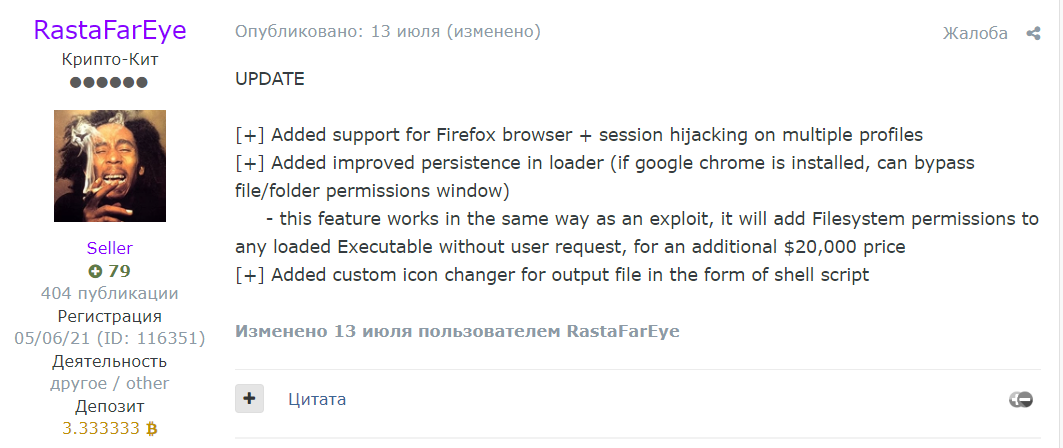Click the orange bitcoin symbol under Депозит

coord(152,429)
